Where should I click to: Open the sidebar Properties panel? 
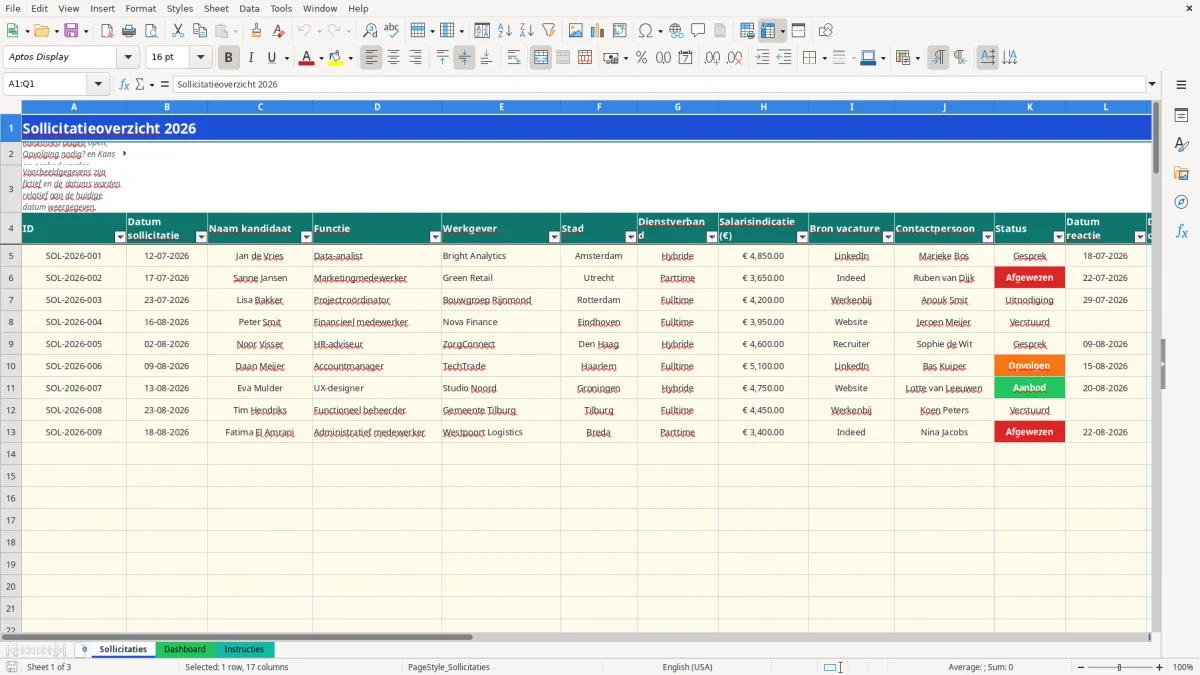1181,116
